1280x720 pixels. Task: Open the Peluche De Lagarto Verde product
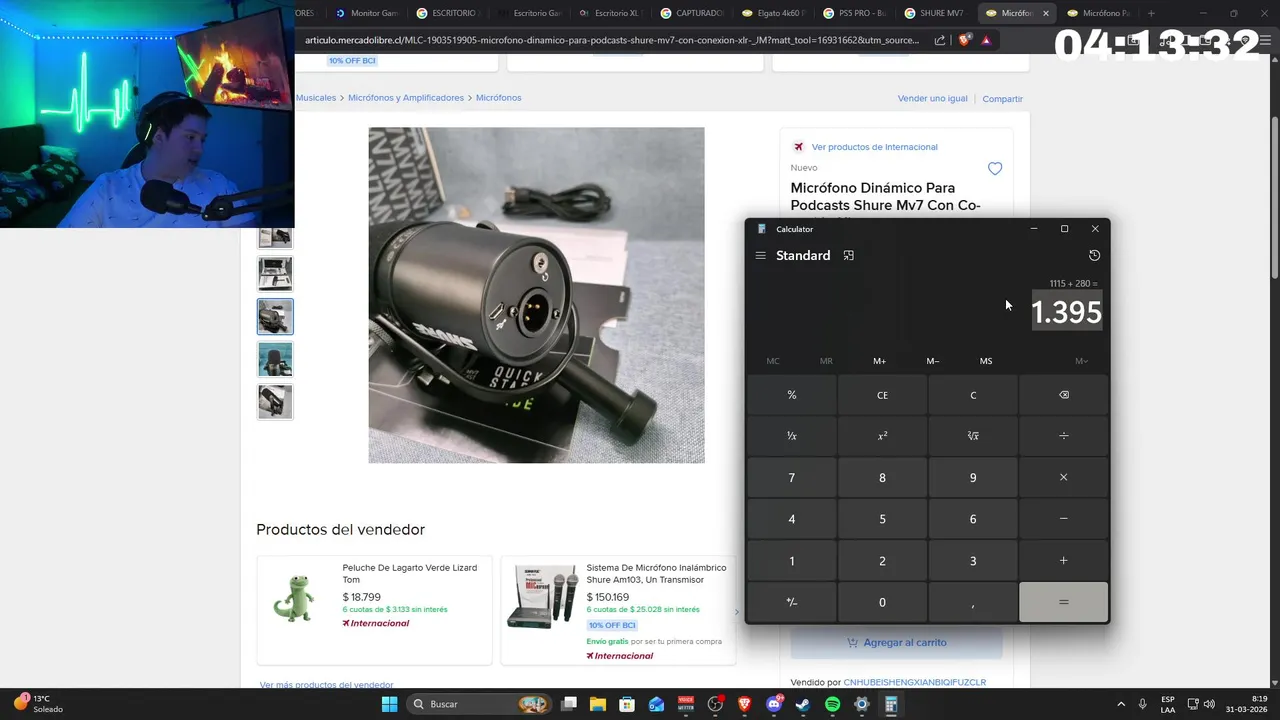[374, 610]
